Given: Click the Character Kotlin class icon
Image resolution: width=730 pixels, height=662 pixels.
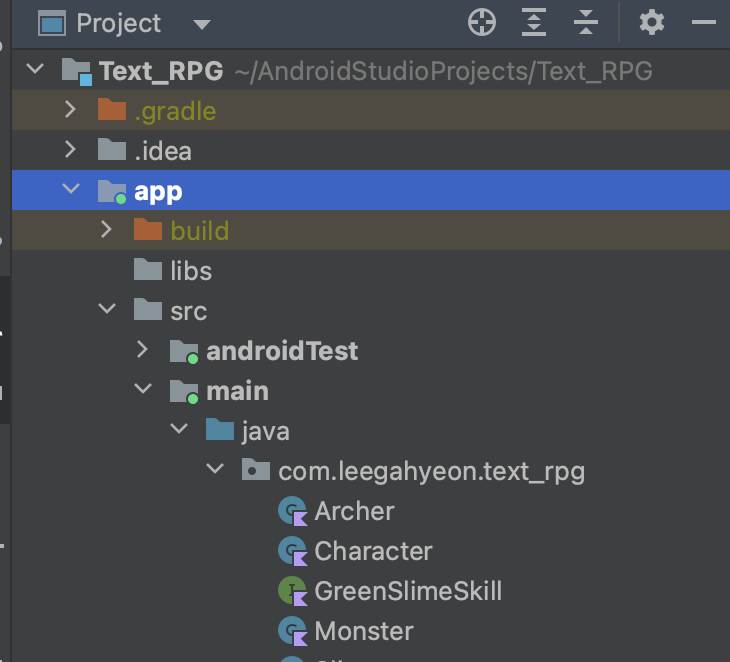Looking at the screenshot, I should click(293, 552).
